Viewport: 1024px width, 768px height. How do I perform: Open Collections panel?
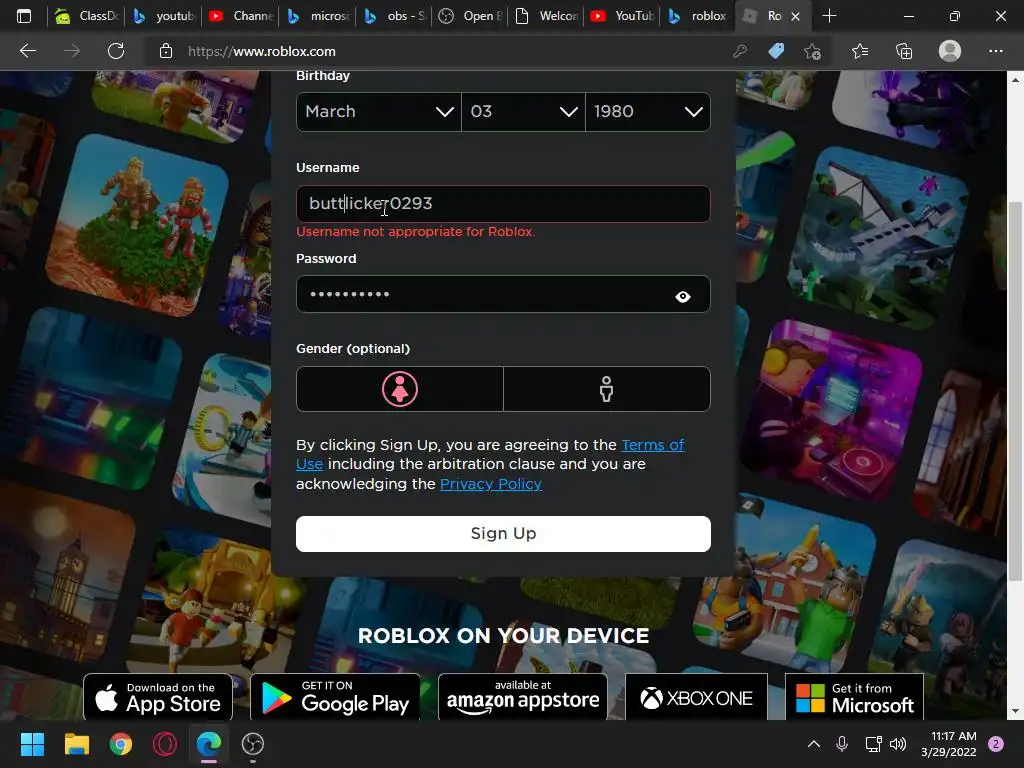pyautogui.click(x=904, y=51)
